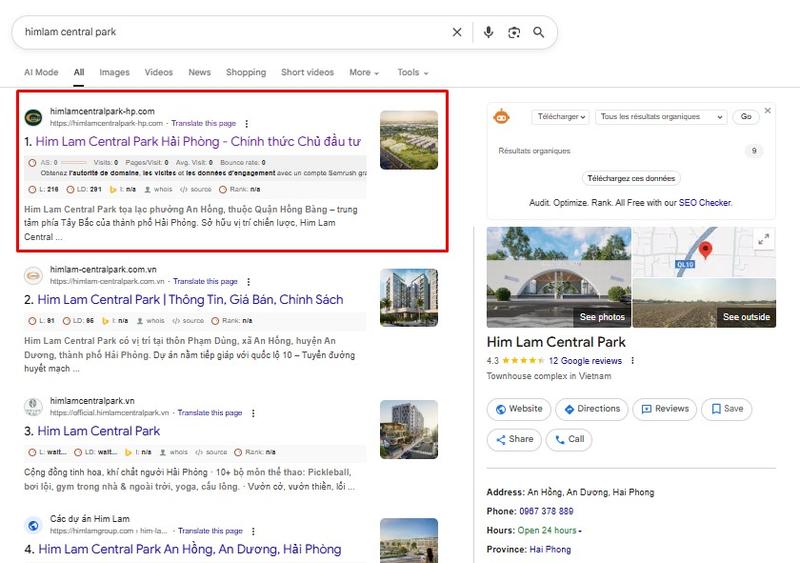Open result 3 Him Lam Central Park title
The image size is (800, 563).
[x=98, y=431]
